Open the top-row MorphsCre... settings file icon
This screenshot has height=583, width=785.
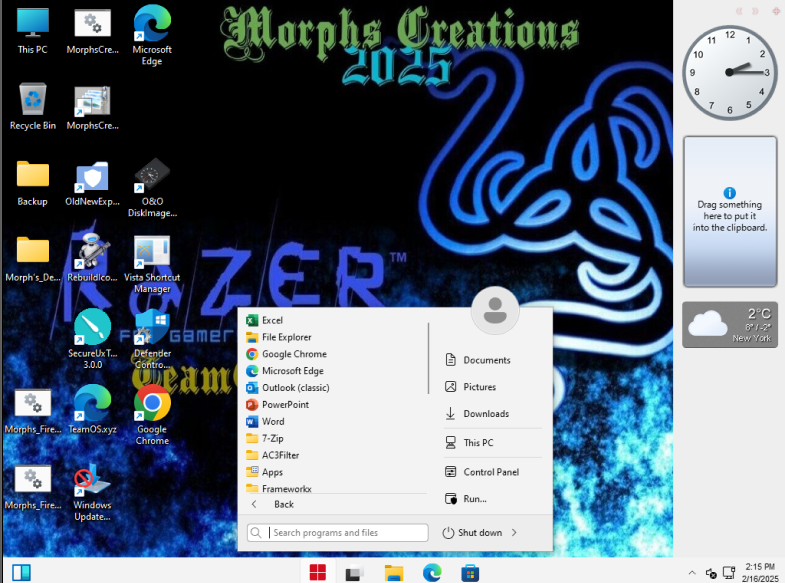tap(92, 32)
